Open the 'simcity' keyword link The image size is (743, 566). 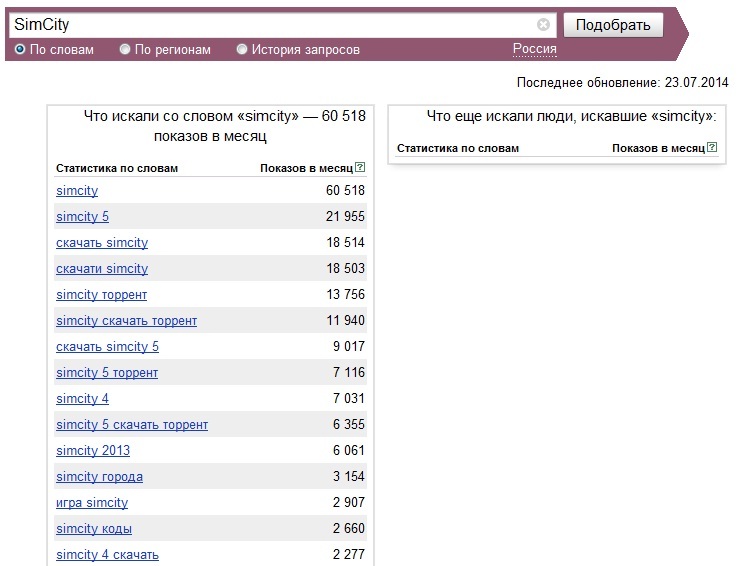point(77,191)
